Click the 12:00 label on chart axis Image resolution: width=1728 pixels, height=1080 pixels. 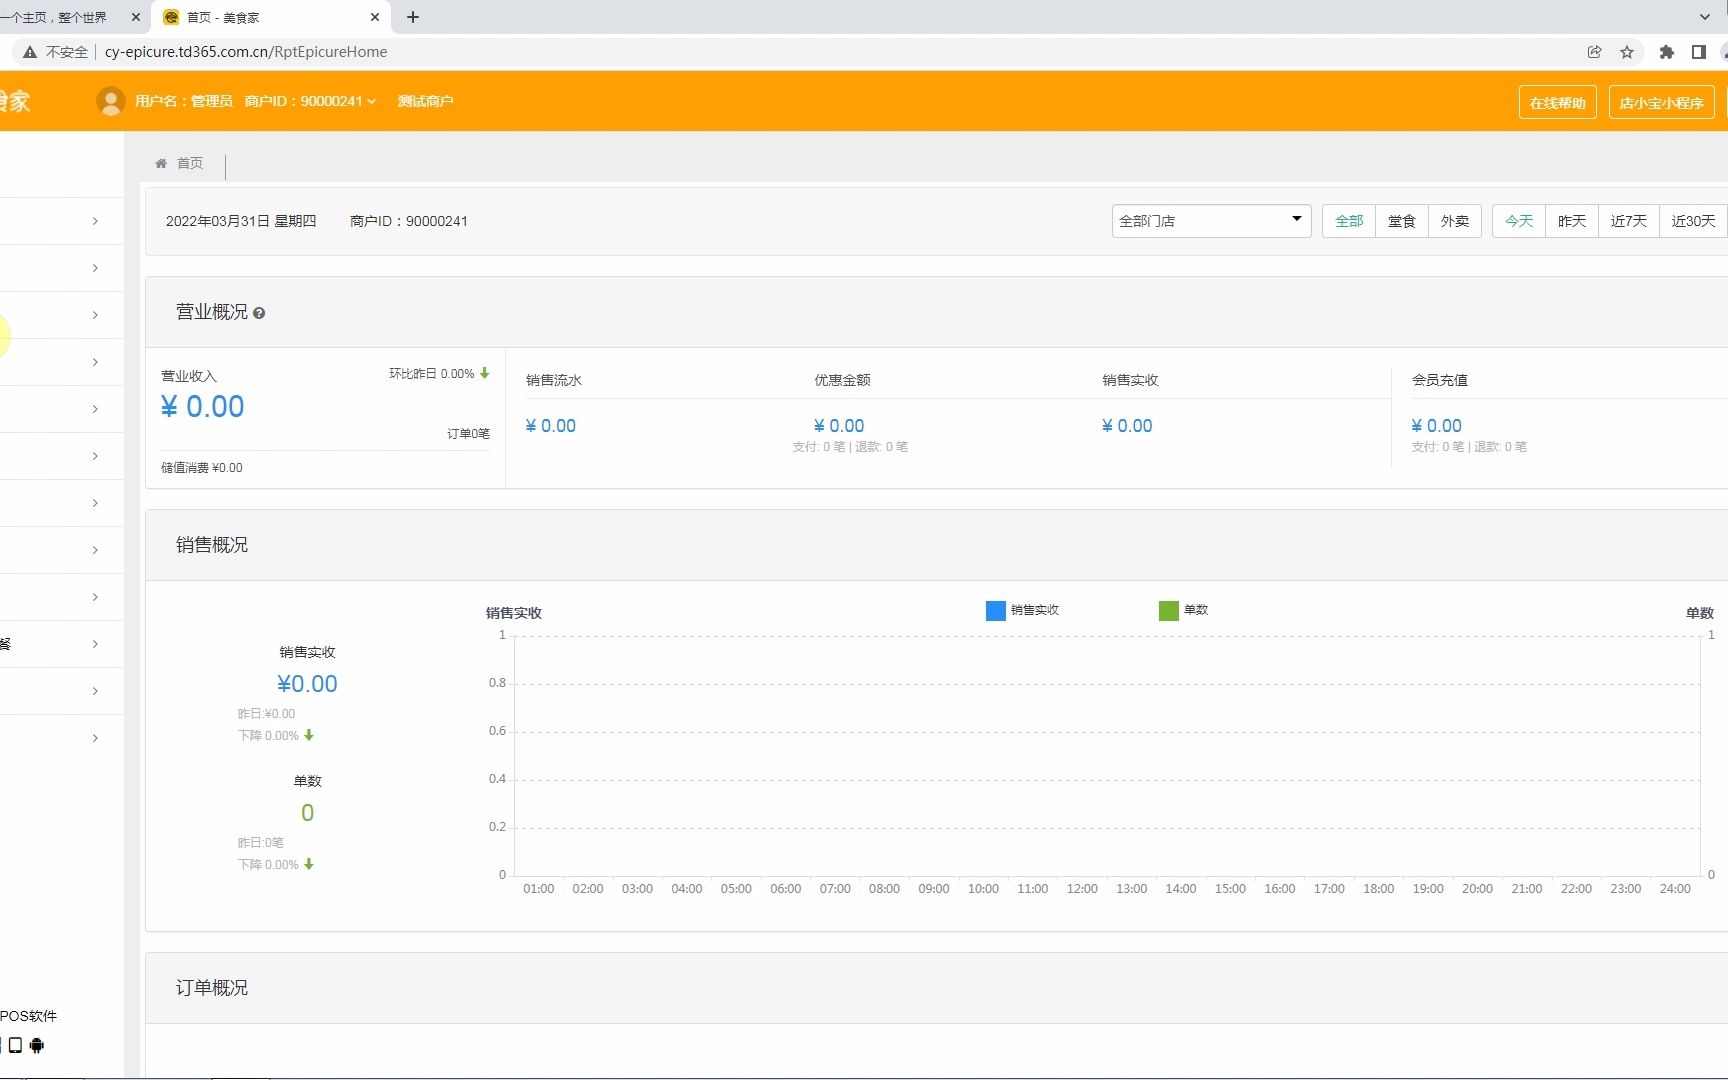pyautogui.click(x=1082, y=889)
